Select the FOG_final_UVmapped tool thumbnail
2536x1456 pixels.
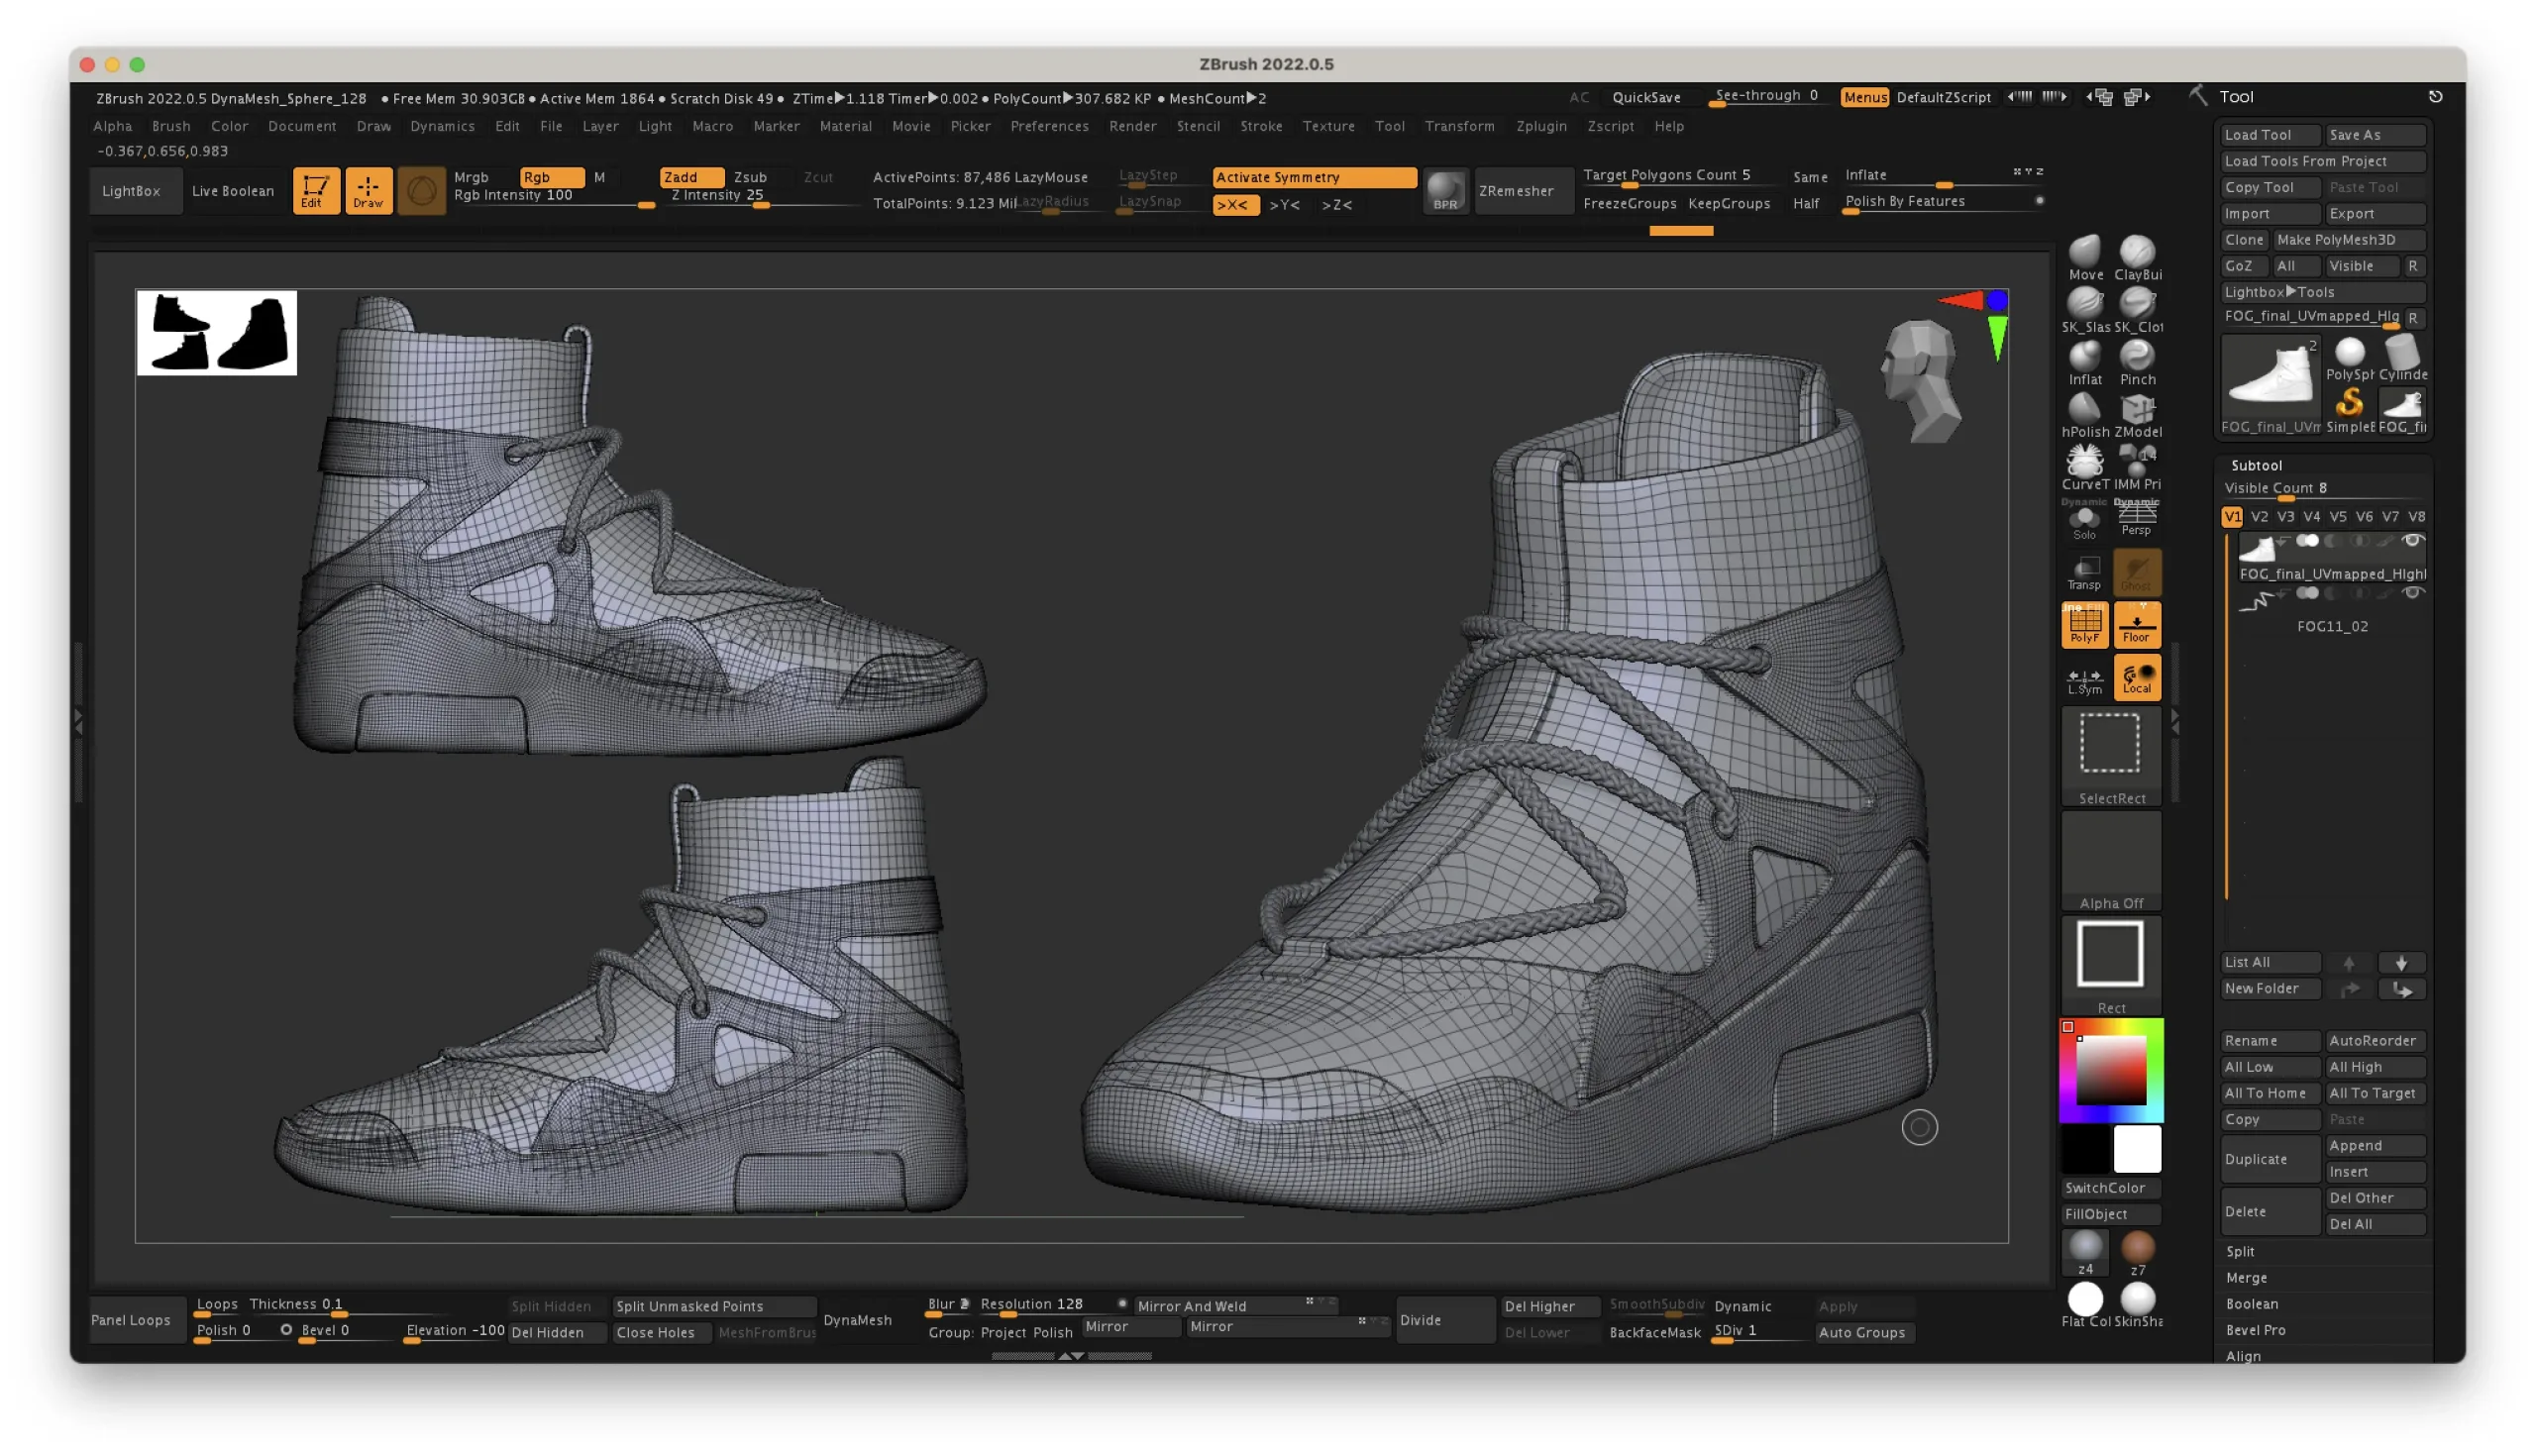click(x=2269, y=380)
